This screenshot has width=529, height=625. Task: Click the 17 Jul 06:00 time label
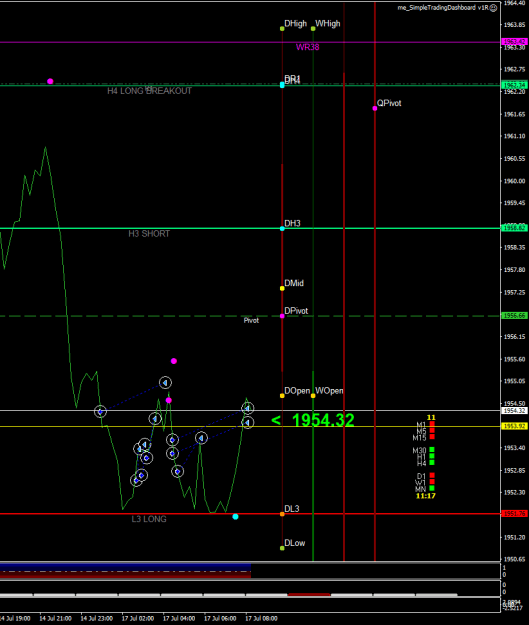click(220, 618)
